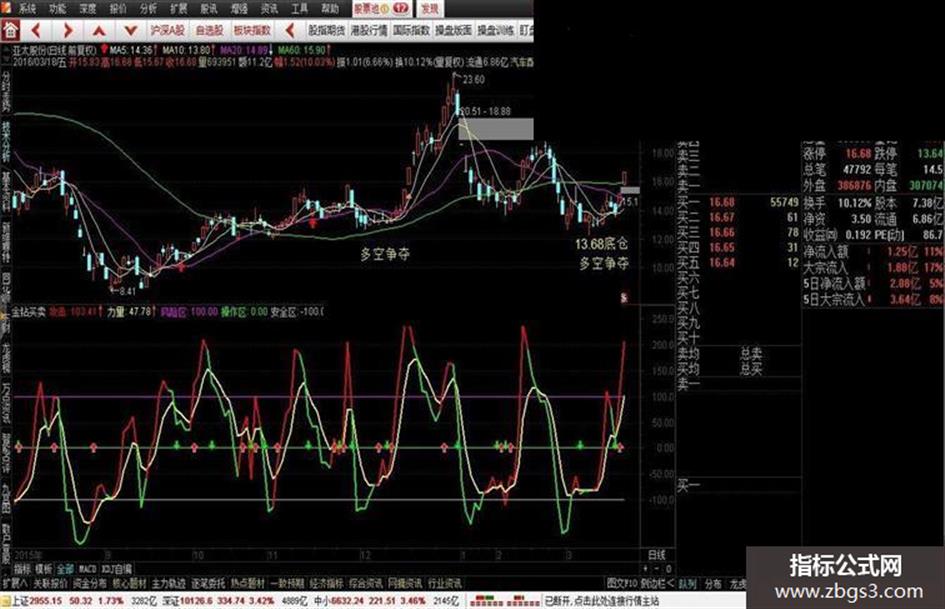Viewport: 945px width, 609px height.
Task: Click the yellow icon before 上证 in the status bar
Action: [5, 601]
